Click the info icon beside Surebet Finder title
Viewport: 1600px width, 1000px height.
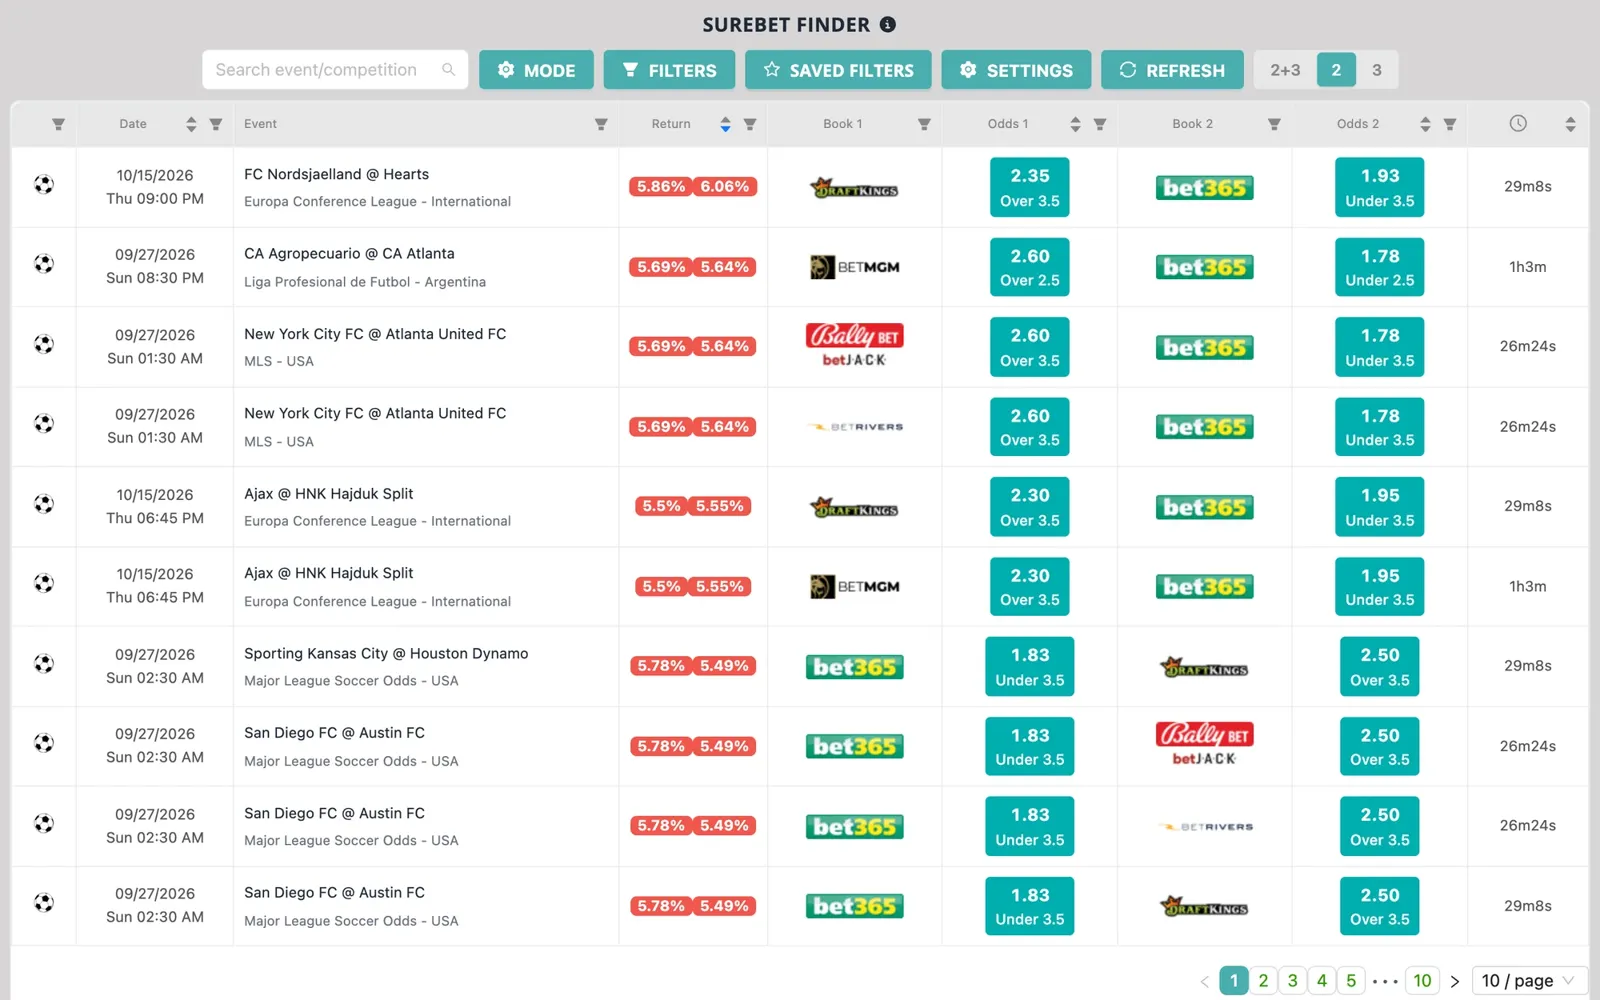click(x=888, y=24)
